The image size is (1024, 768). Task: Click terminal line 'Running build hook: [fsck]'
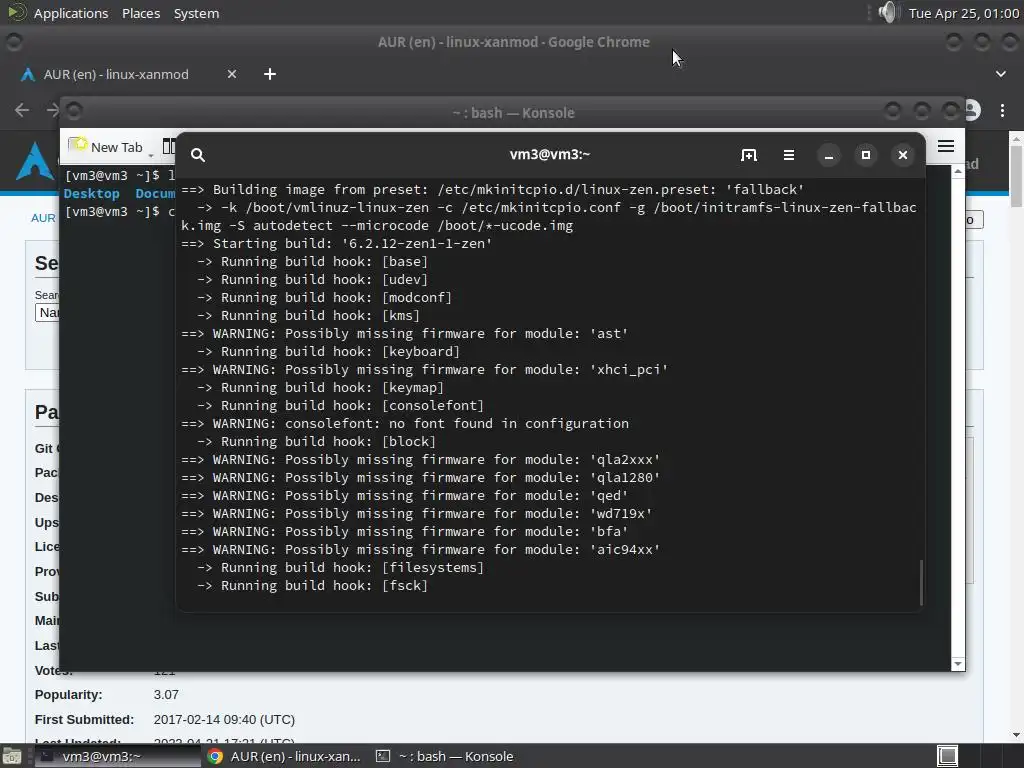(x=312, y=586)
